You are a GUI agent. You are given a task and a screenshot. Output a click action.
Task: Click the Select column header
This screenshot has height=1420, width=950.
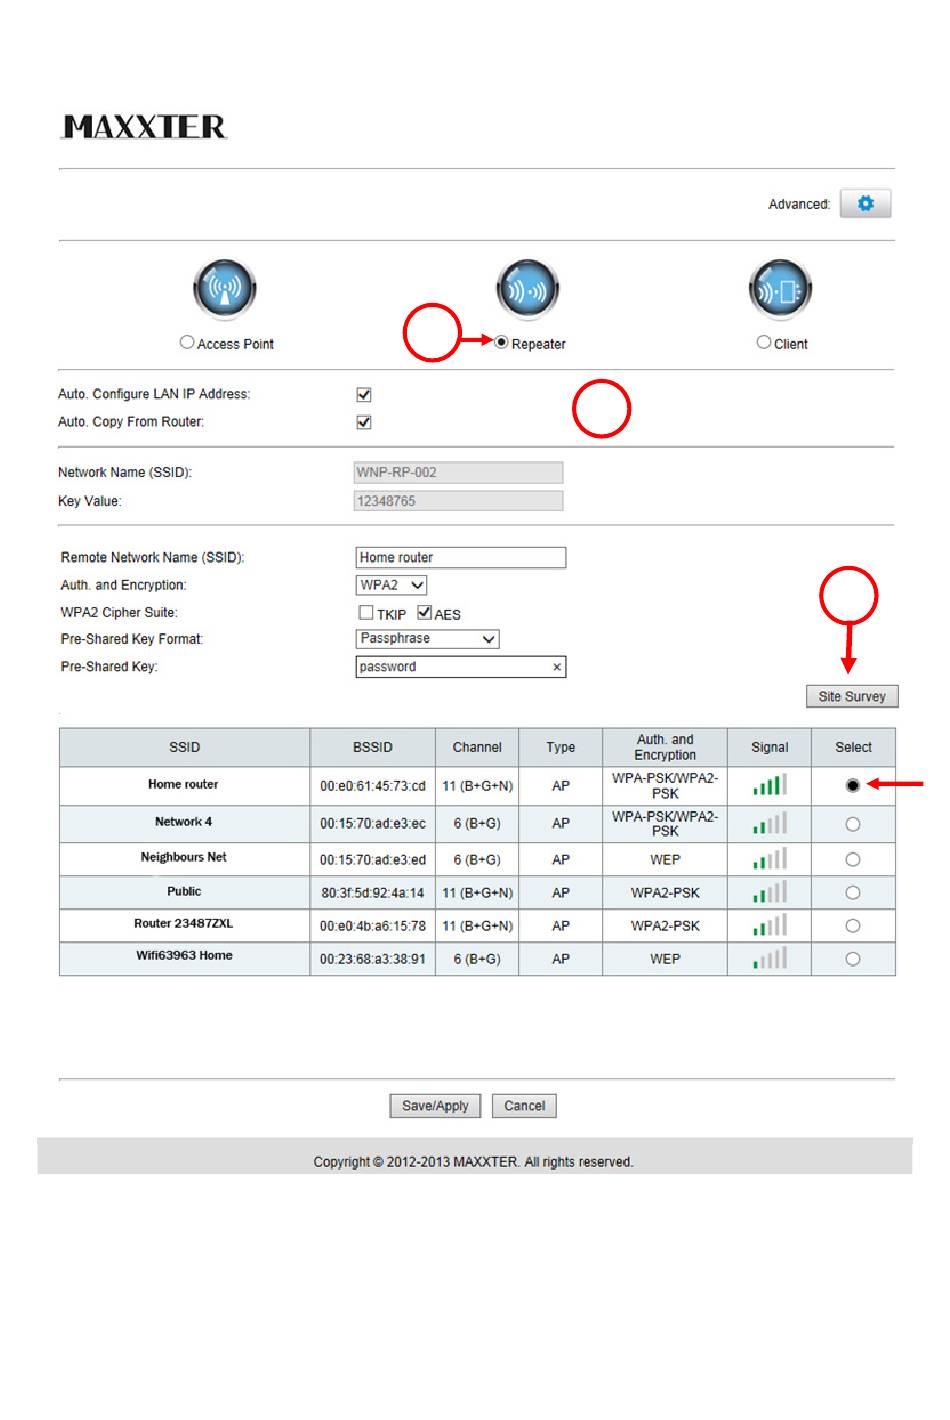click(853, 747)
